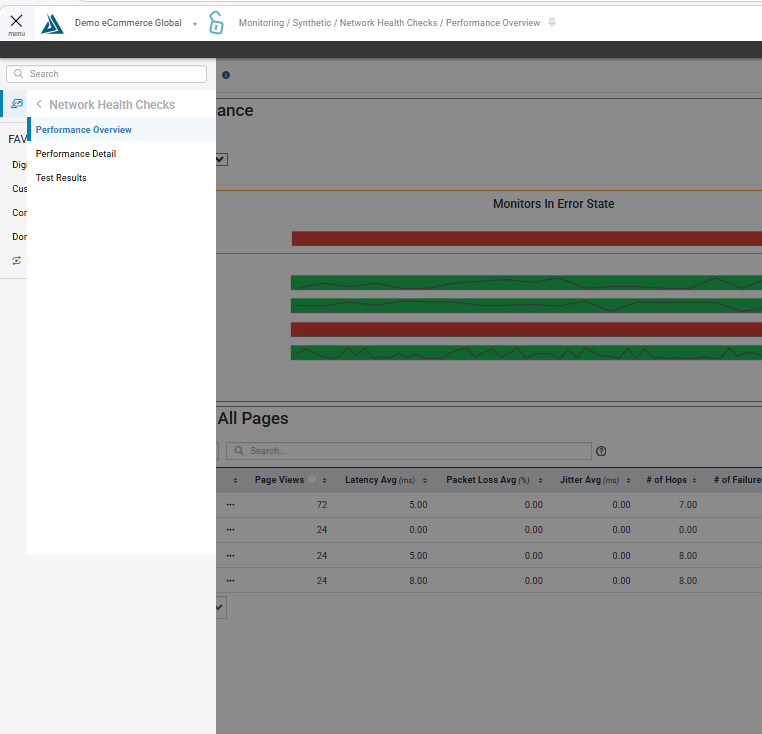Image resolution: width=762 pixels, height=734 pixels.
Task: Focus the sidebar Search field
Action: [x=106, y=74]
